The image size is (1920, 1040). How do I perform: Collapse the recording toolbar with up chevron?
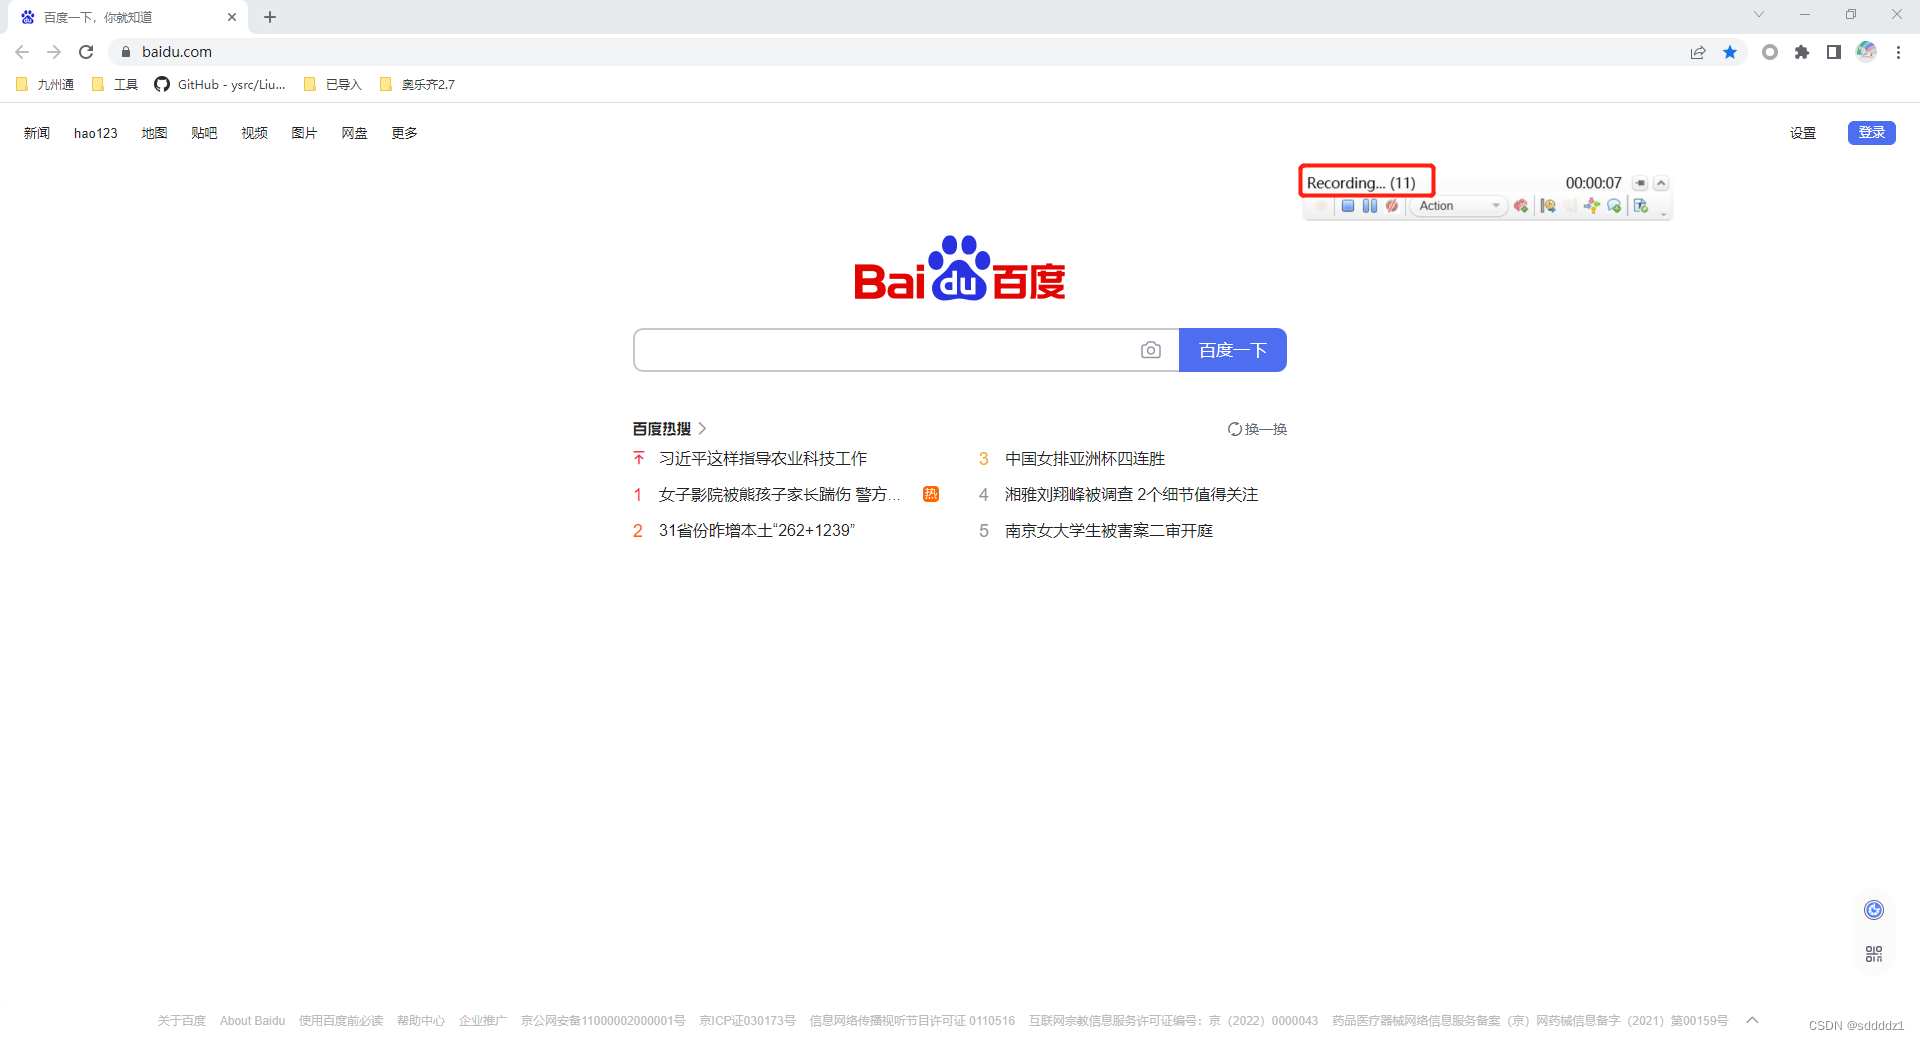coord(1661,183)
